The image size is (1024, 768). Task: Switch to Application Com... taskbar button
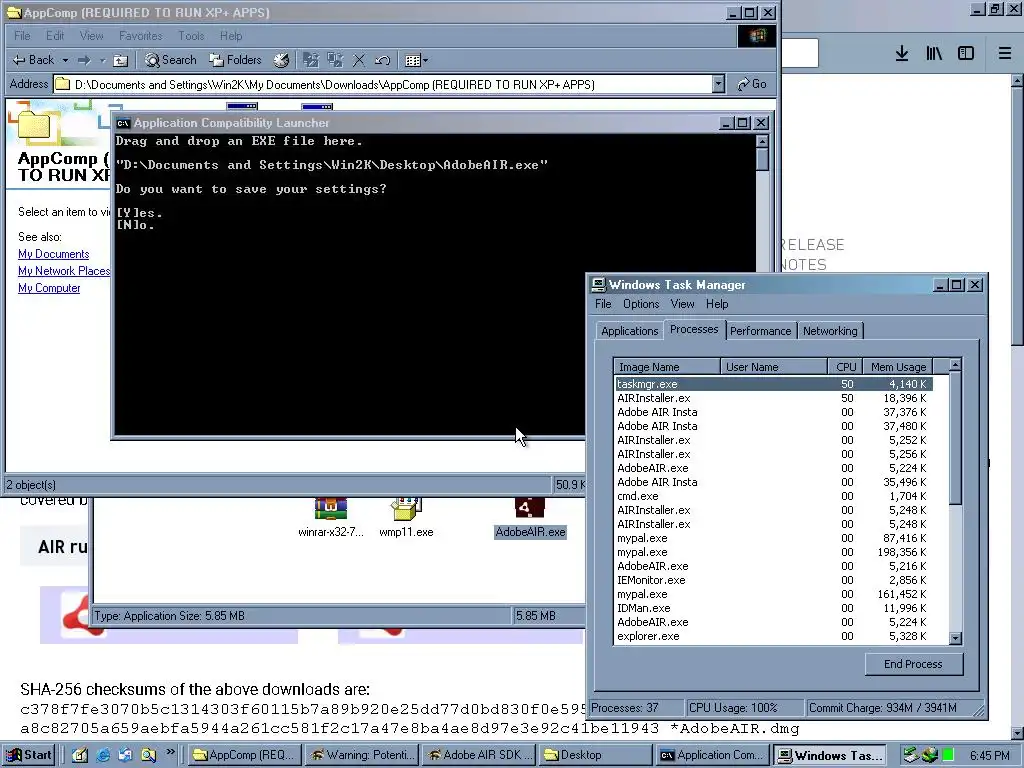tap(712, 755)
